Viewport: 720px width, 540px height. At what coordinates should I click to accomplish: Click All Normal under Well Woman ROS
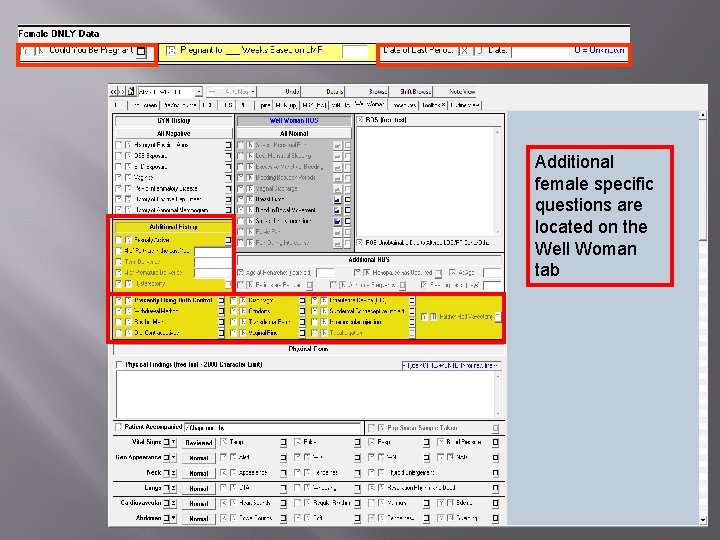pyautogui.click(x=294, y=134)
